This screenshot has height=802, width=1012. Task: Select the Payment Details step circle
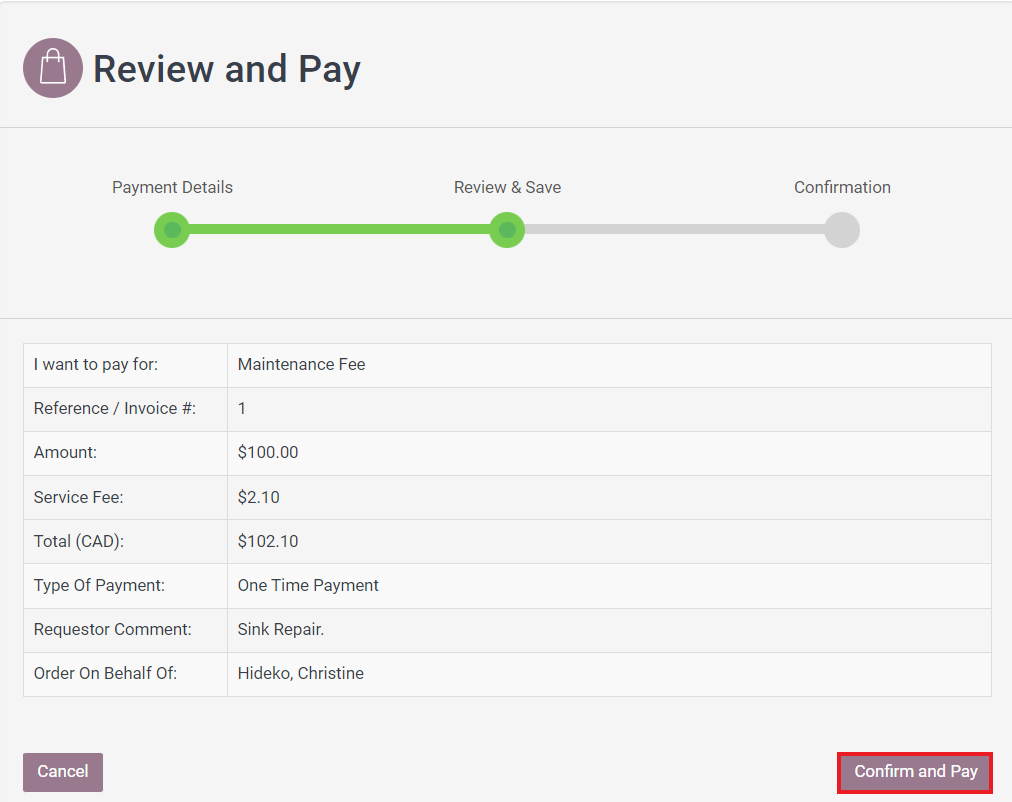[172, 230]
